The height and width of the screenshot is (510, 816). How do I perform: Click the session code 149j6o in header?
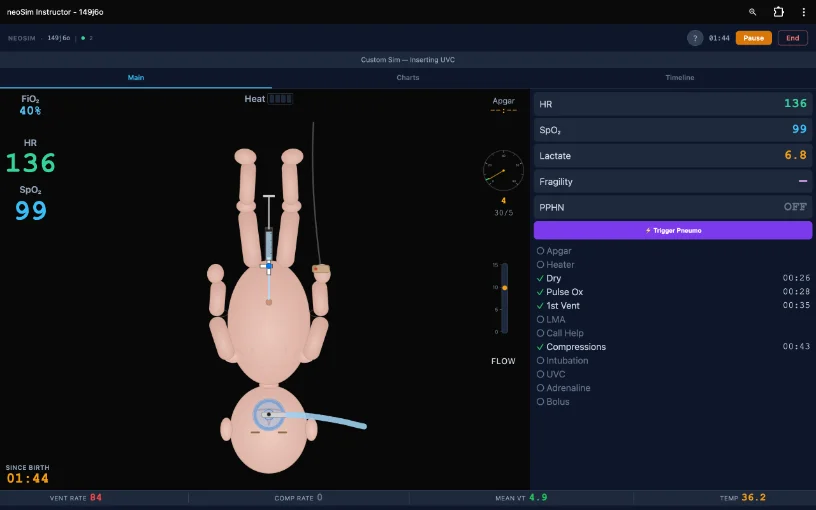coord(59,38)
